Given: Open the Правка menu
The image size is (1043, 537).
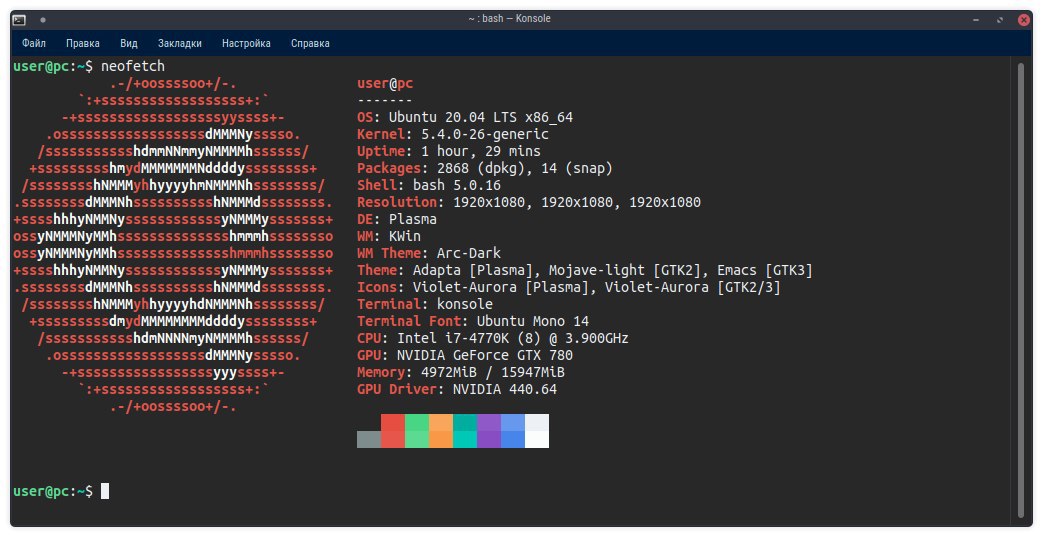Looking at the screenshot, I should 83,43.
